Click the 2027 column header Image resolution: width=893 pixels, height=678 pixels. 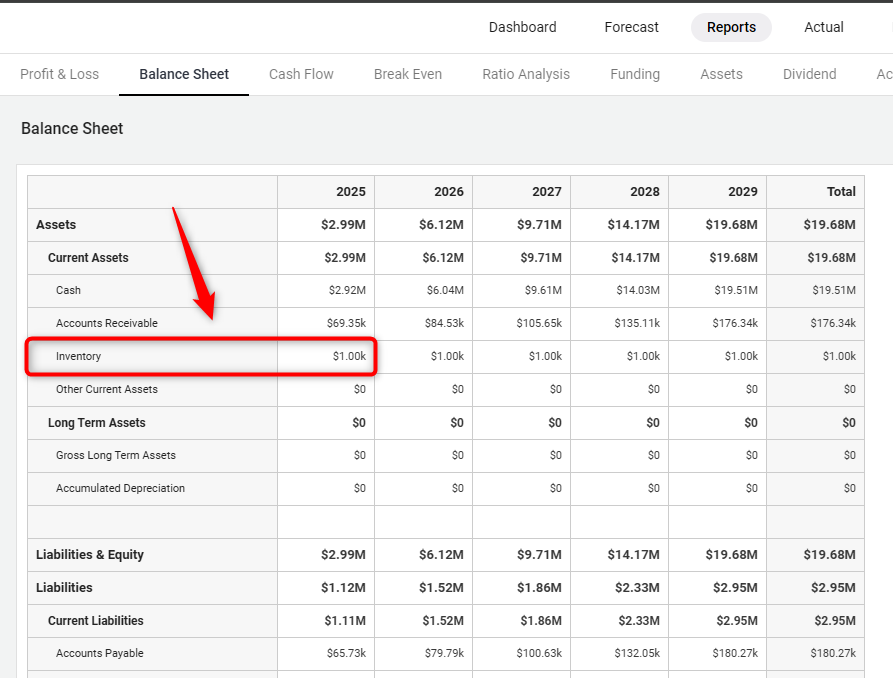pyautogui.click(x=547, y=192)
